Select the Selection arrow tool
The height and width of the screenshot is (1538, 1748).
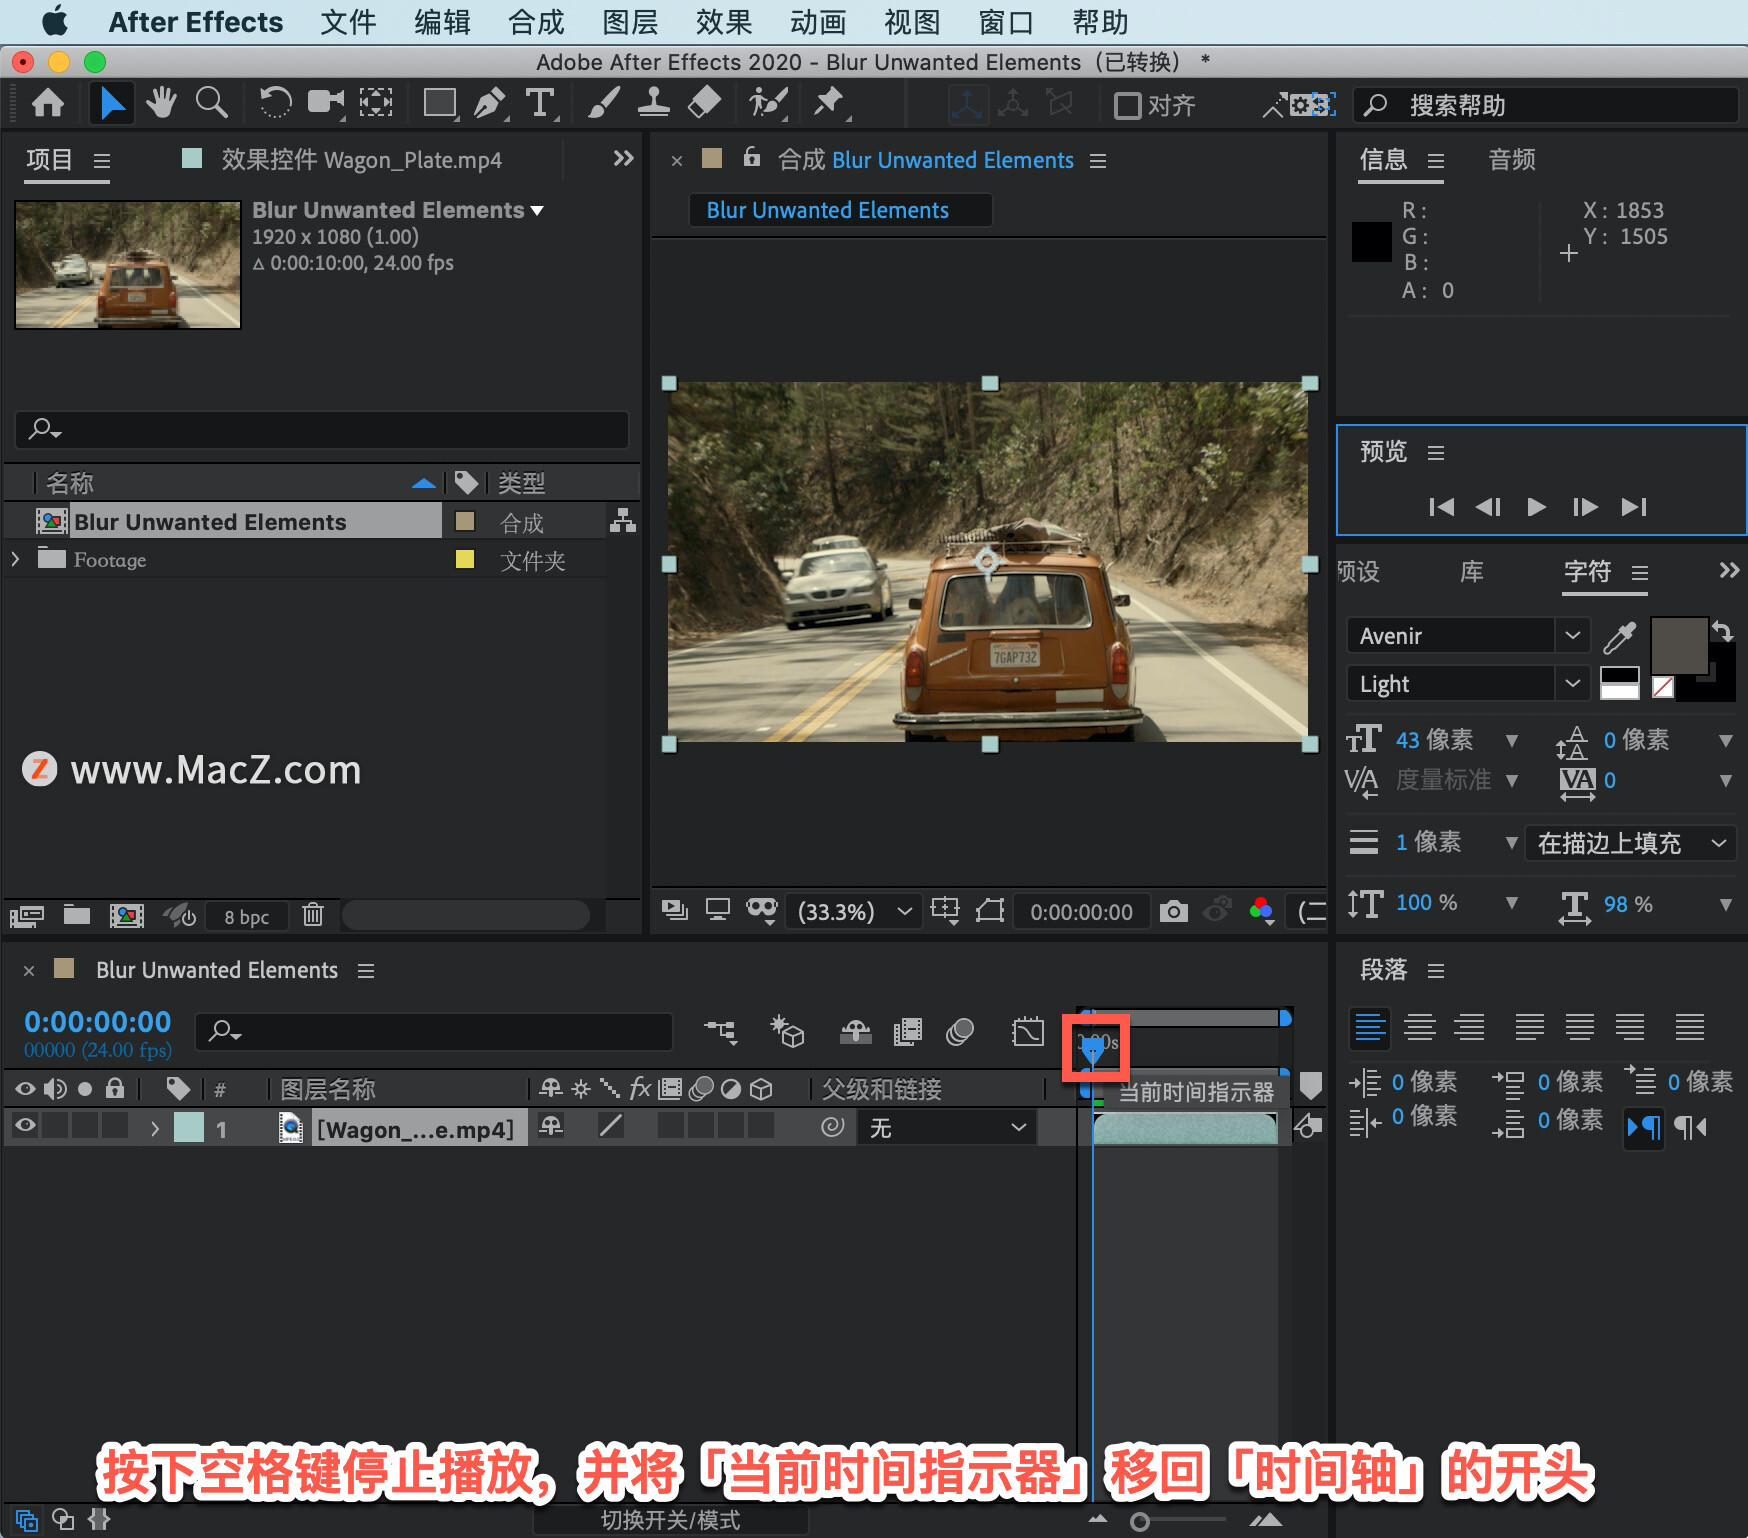(x=112, y=103)
